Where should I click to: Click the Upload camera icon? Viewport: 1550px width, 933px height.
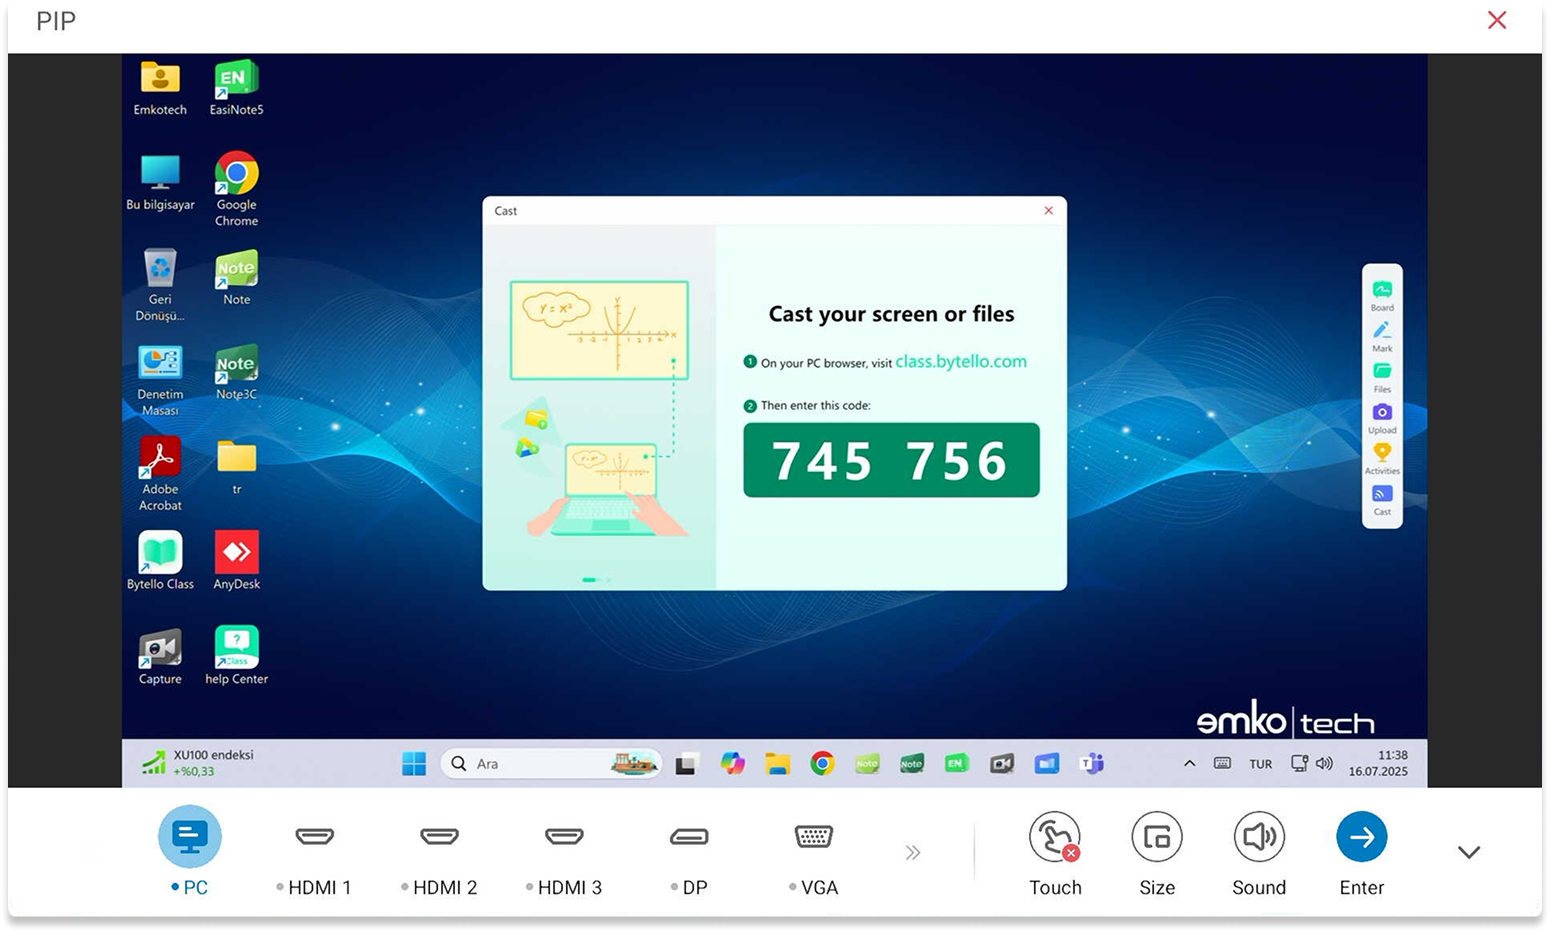coord(1382,414)
